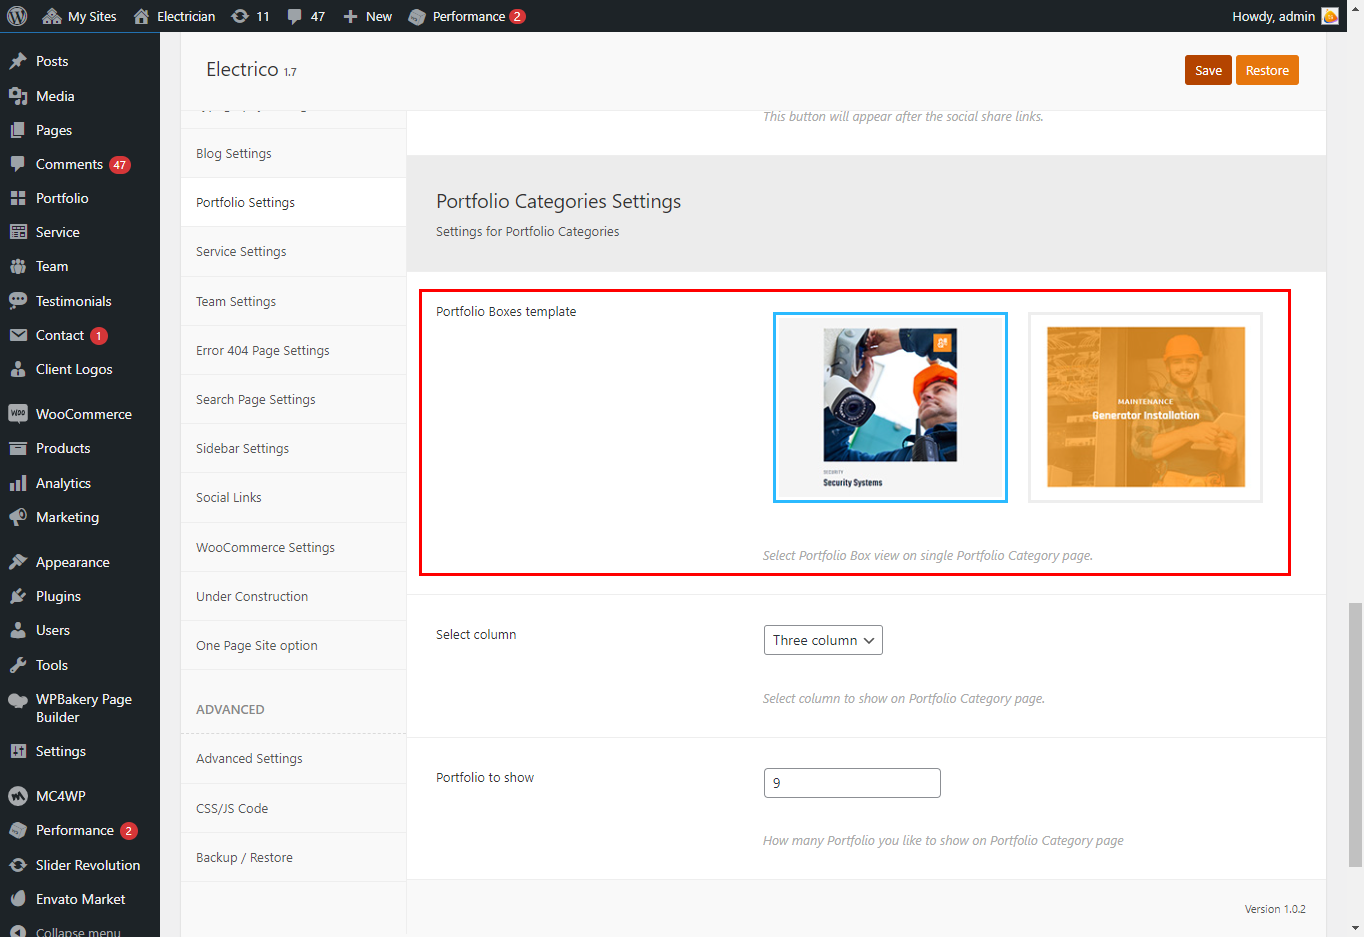The image size is (1364, 937).
Task: Click the comments bubble icon in admin bar
Action: (295, 16)
